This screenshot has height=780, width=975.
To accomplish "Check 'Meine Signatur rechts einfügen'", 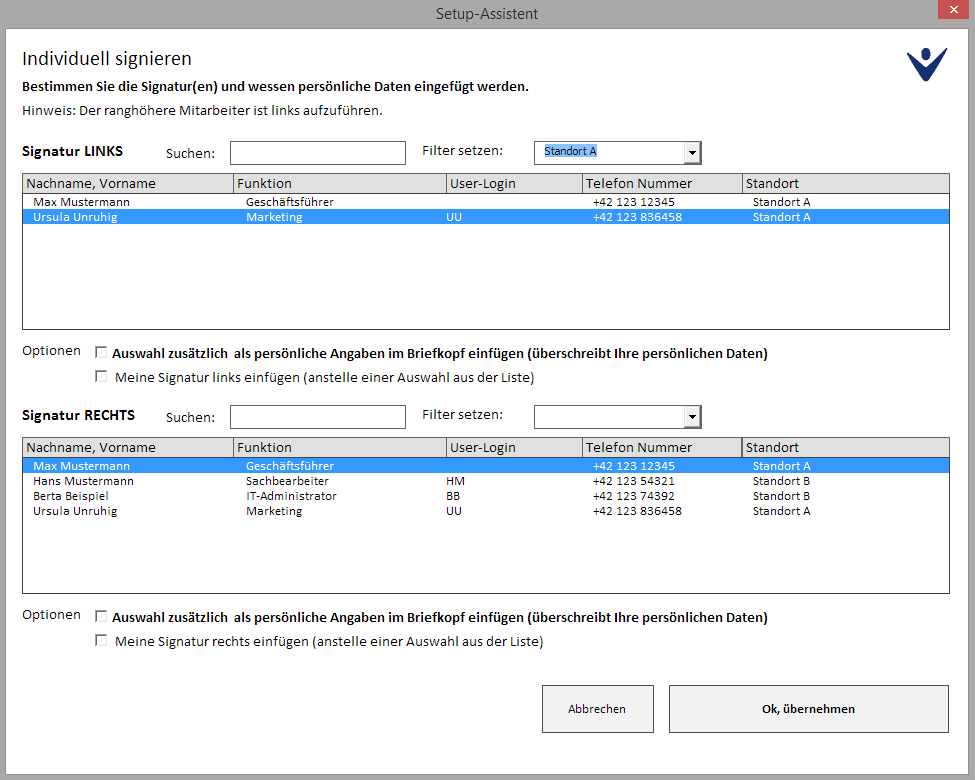I will tap(101, 641).
